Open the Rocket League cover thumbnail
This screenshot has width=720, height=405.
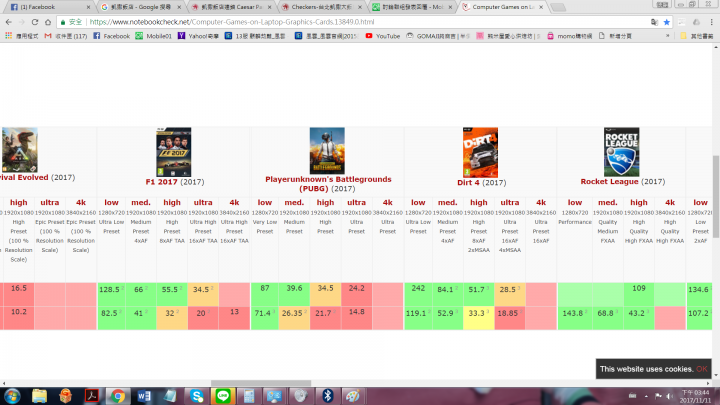coord(621,152)
